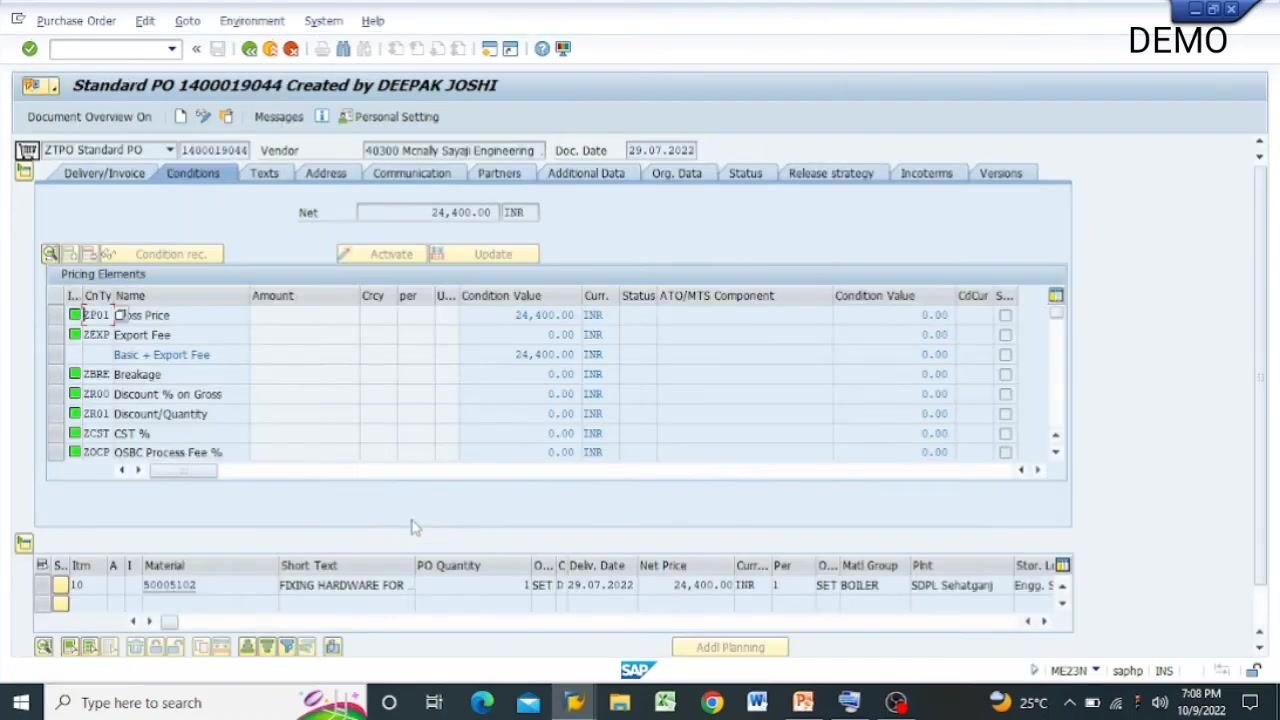Open the Pricing Elements table settings icon
The width and height of the screenshot is (1280, 720).
(1056, 296)
